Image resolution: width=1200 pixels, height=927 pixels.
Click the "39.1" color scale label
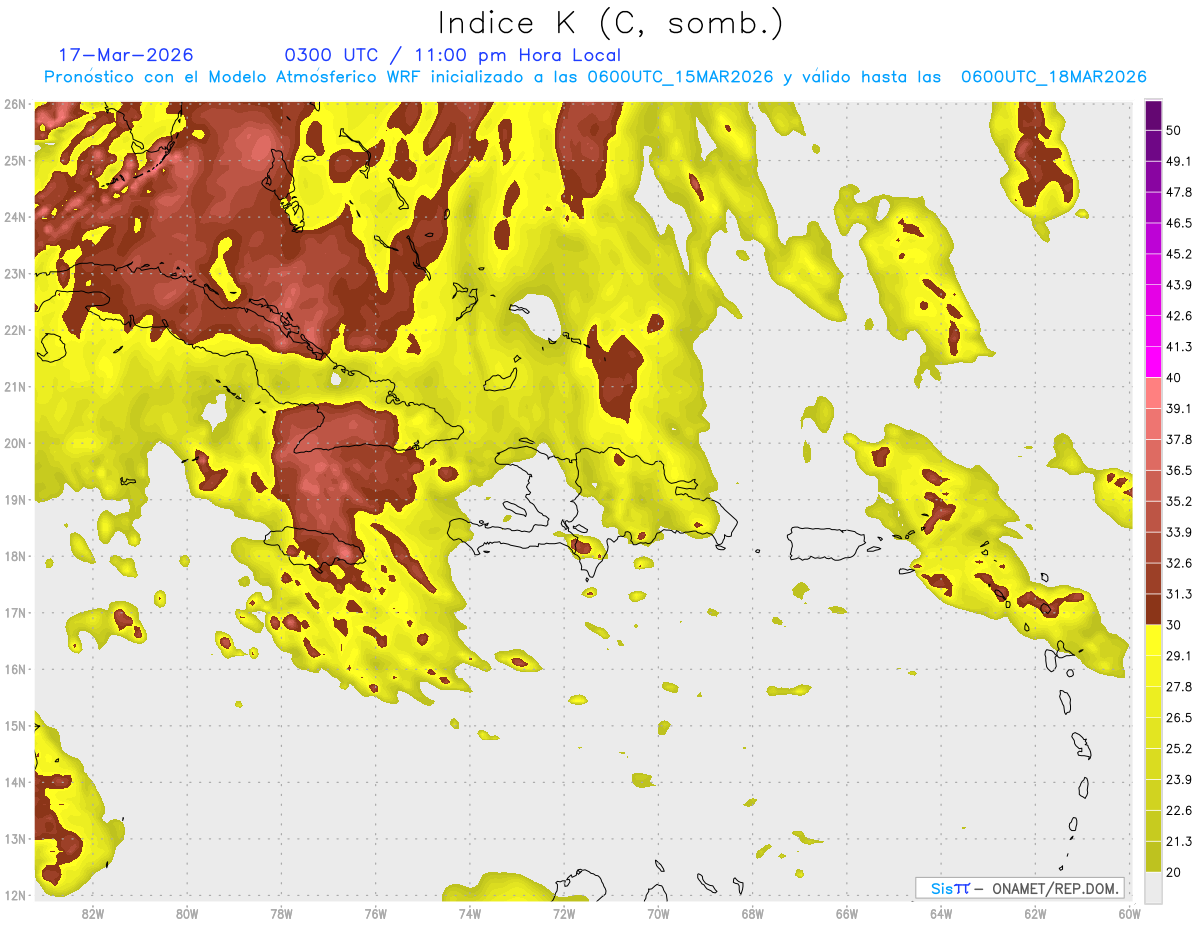(x=1179, y=408)
